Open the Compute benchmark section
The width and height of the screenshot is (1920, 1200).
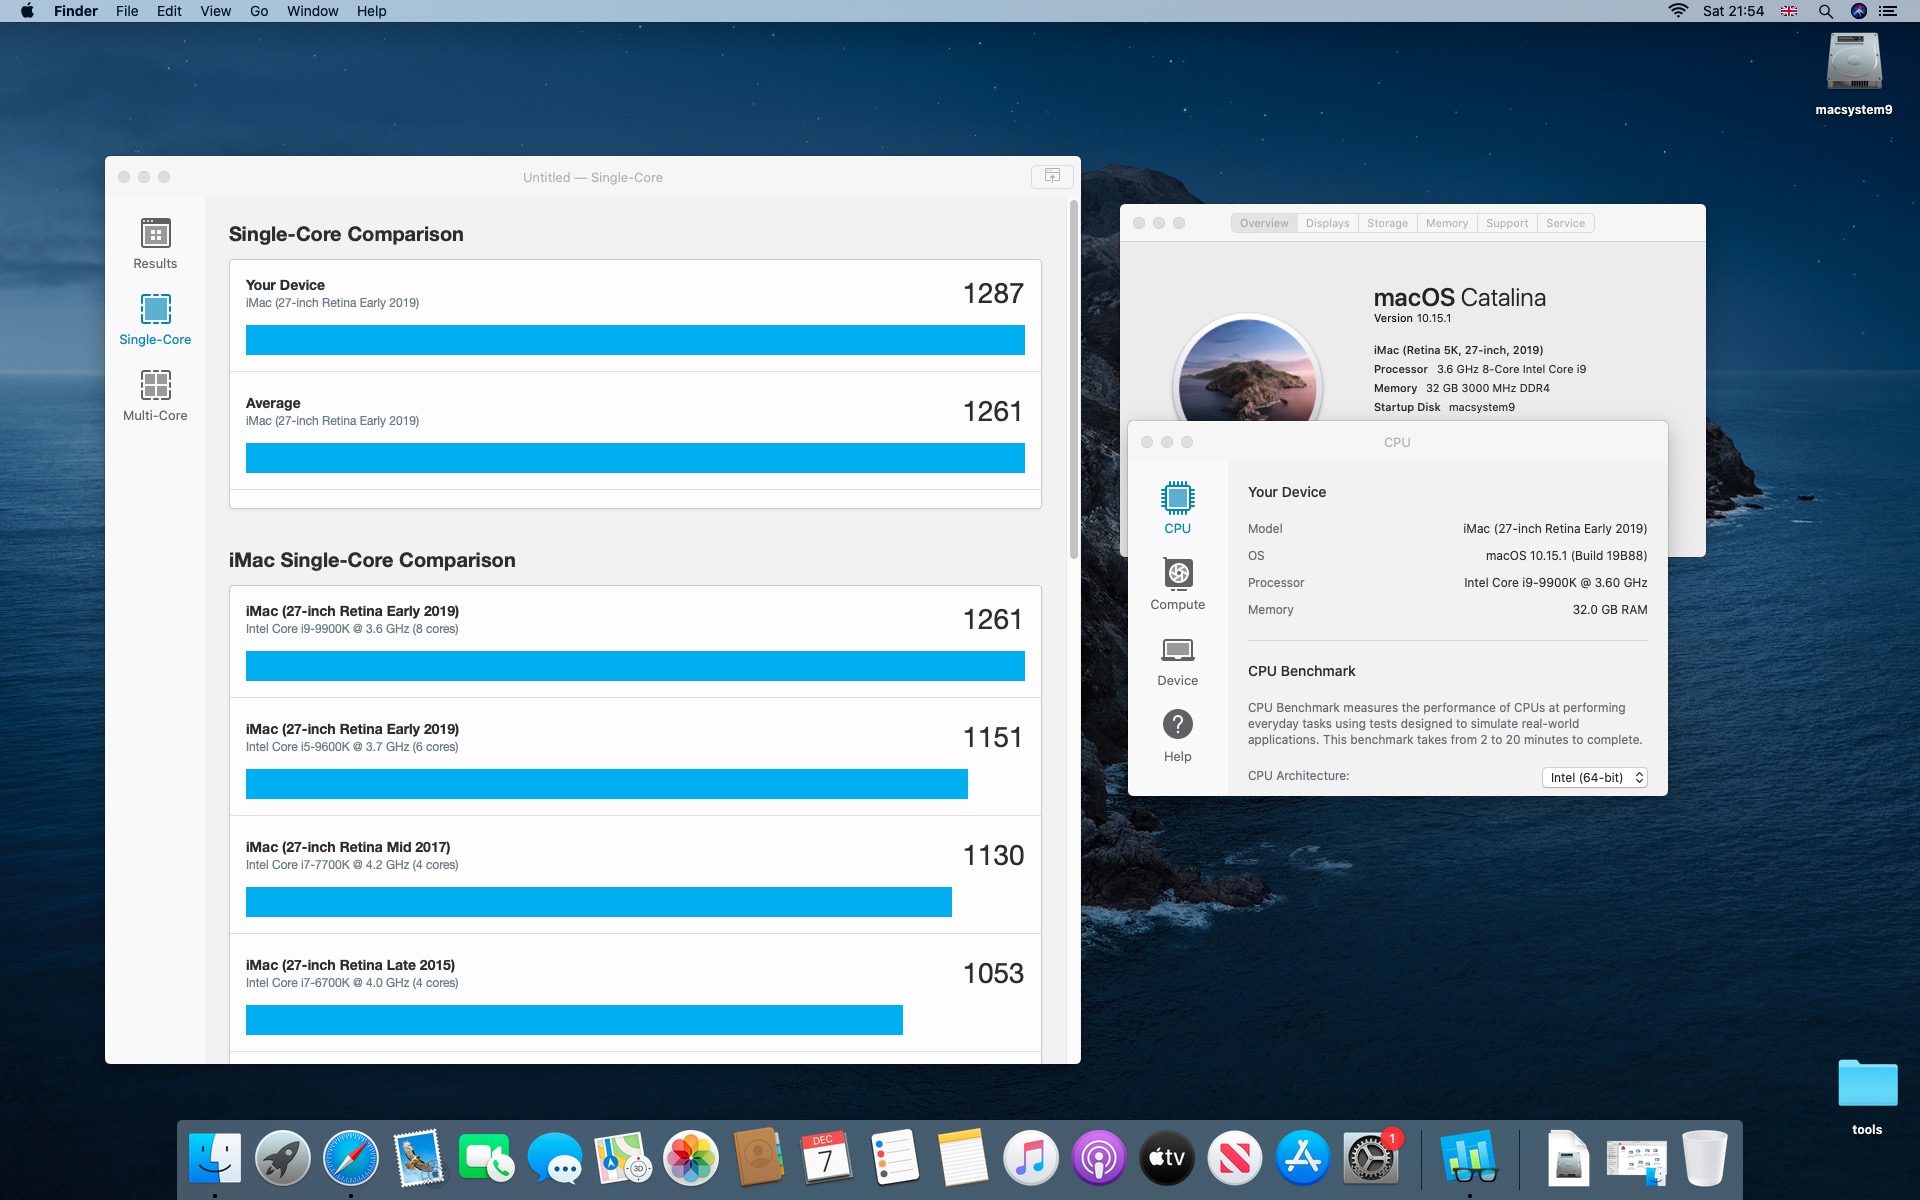(x=1177, y=574)
